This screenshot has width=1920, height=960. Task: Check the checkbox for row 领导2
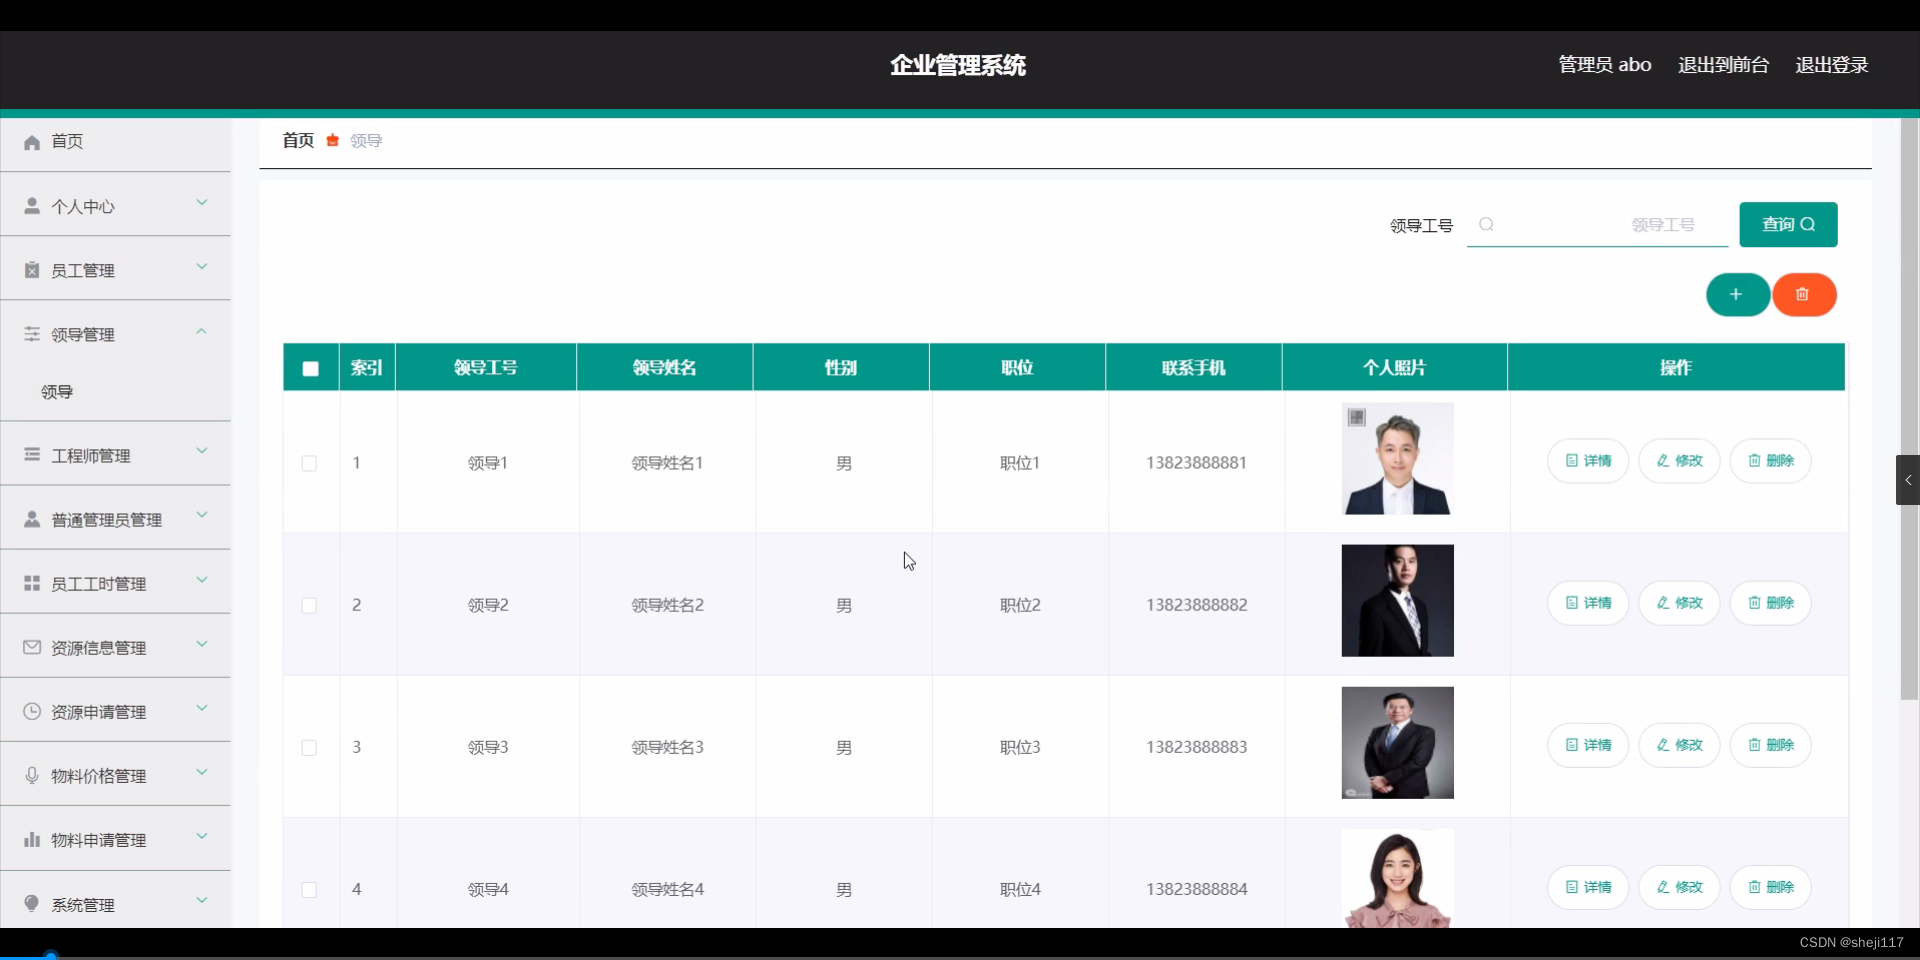[x=309, y=606]
